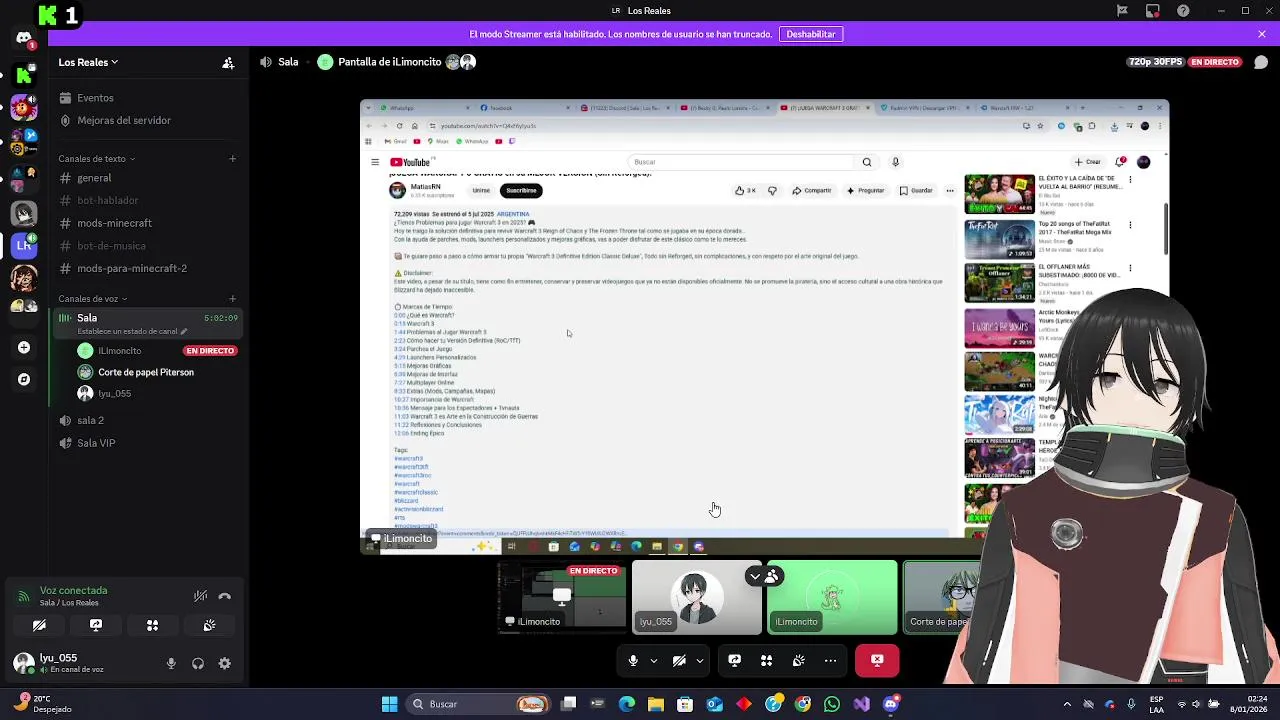
Task: Open lyu_055 user profile avatar
Action: pyautogui.click(x=24, y=663)
